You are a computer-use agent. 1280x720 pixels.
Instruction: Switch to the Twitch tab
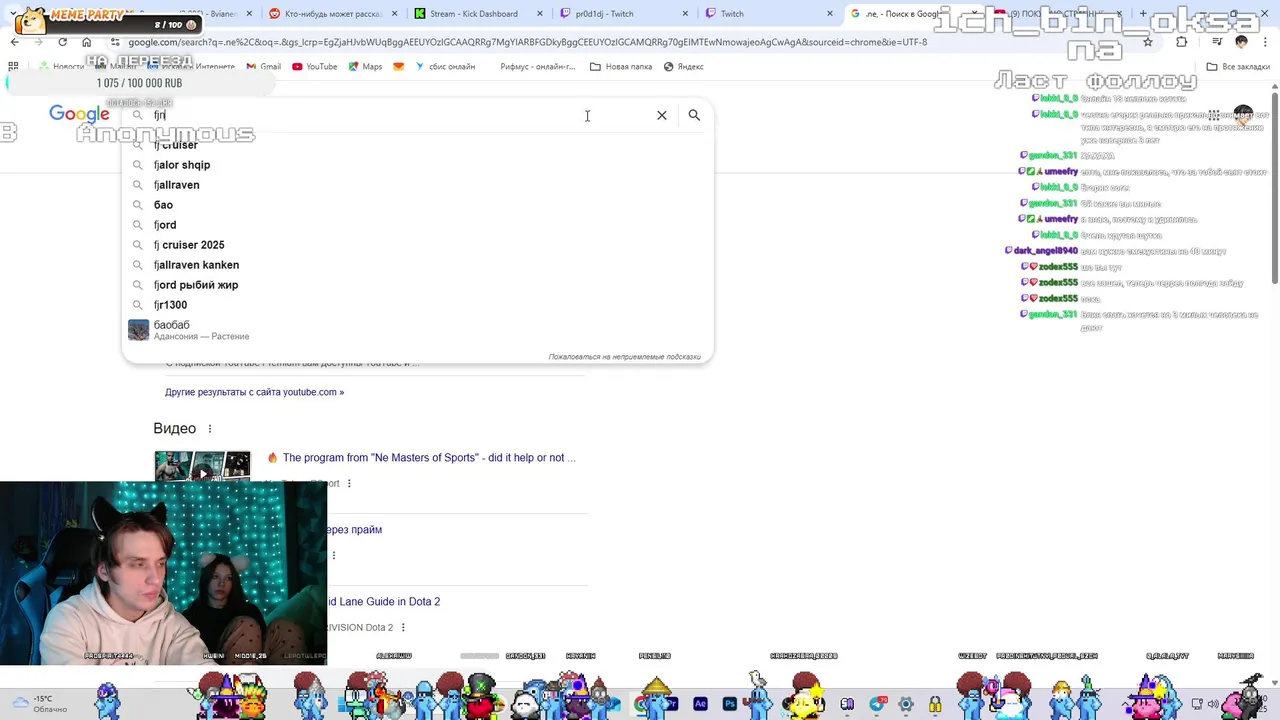pyautogui.click(x=770, y=14)
